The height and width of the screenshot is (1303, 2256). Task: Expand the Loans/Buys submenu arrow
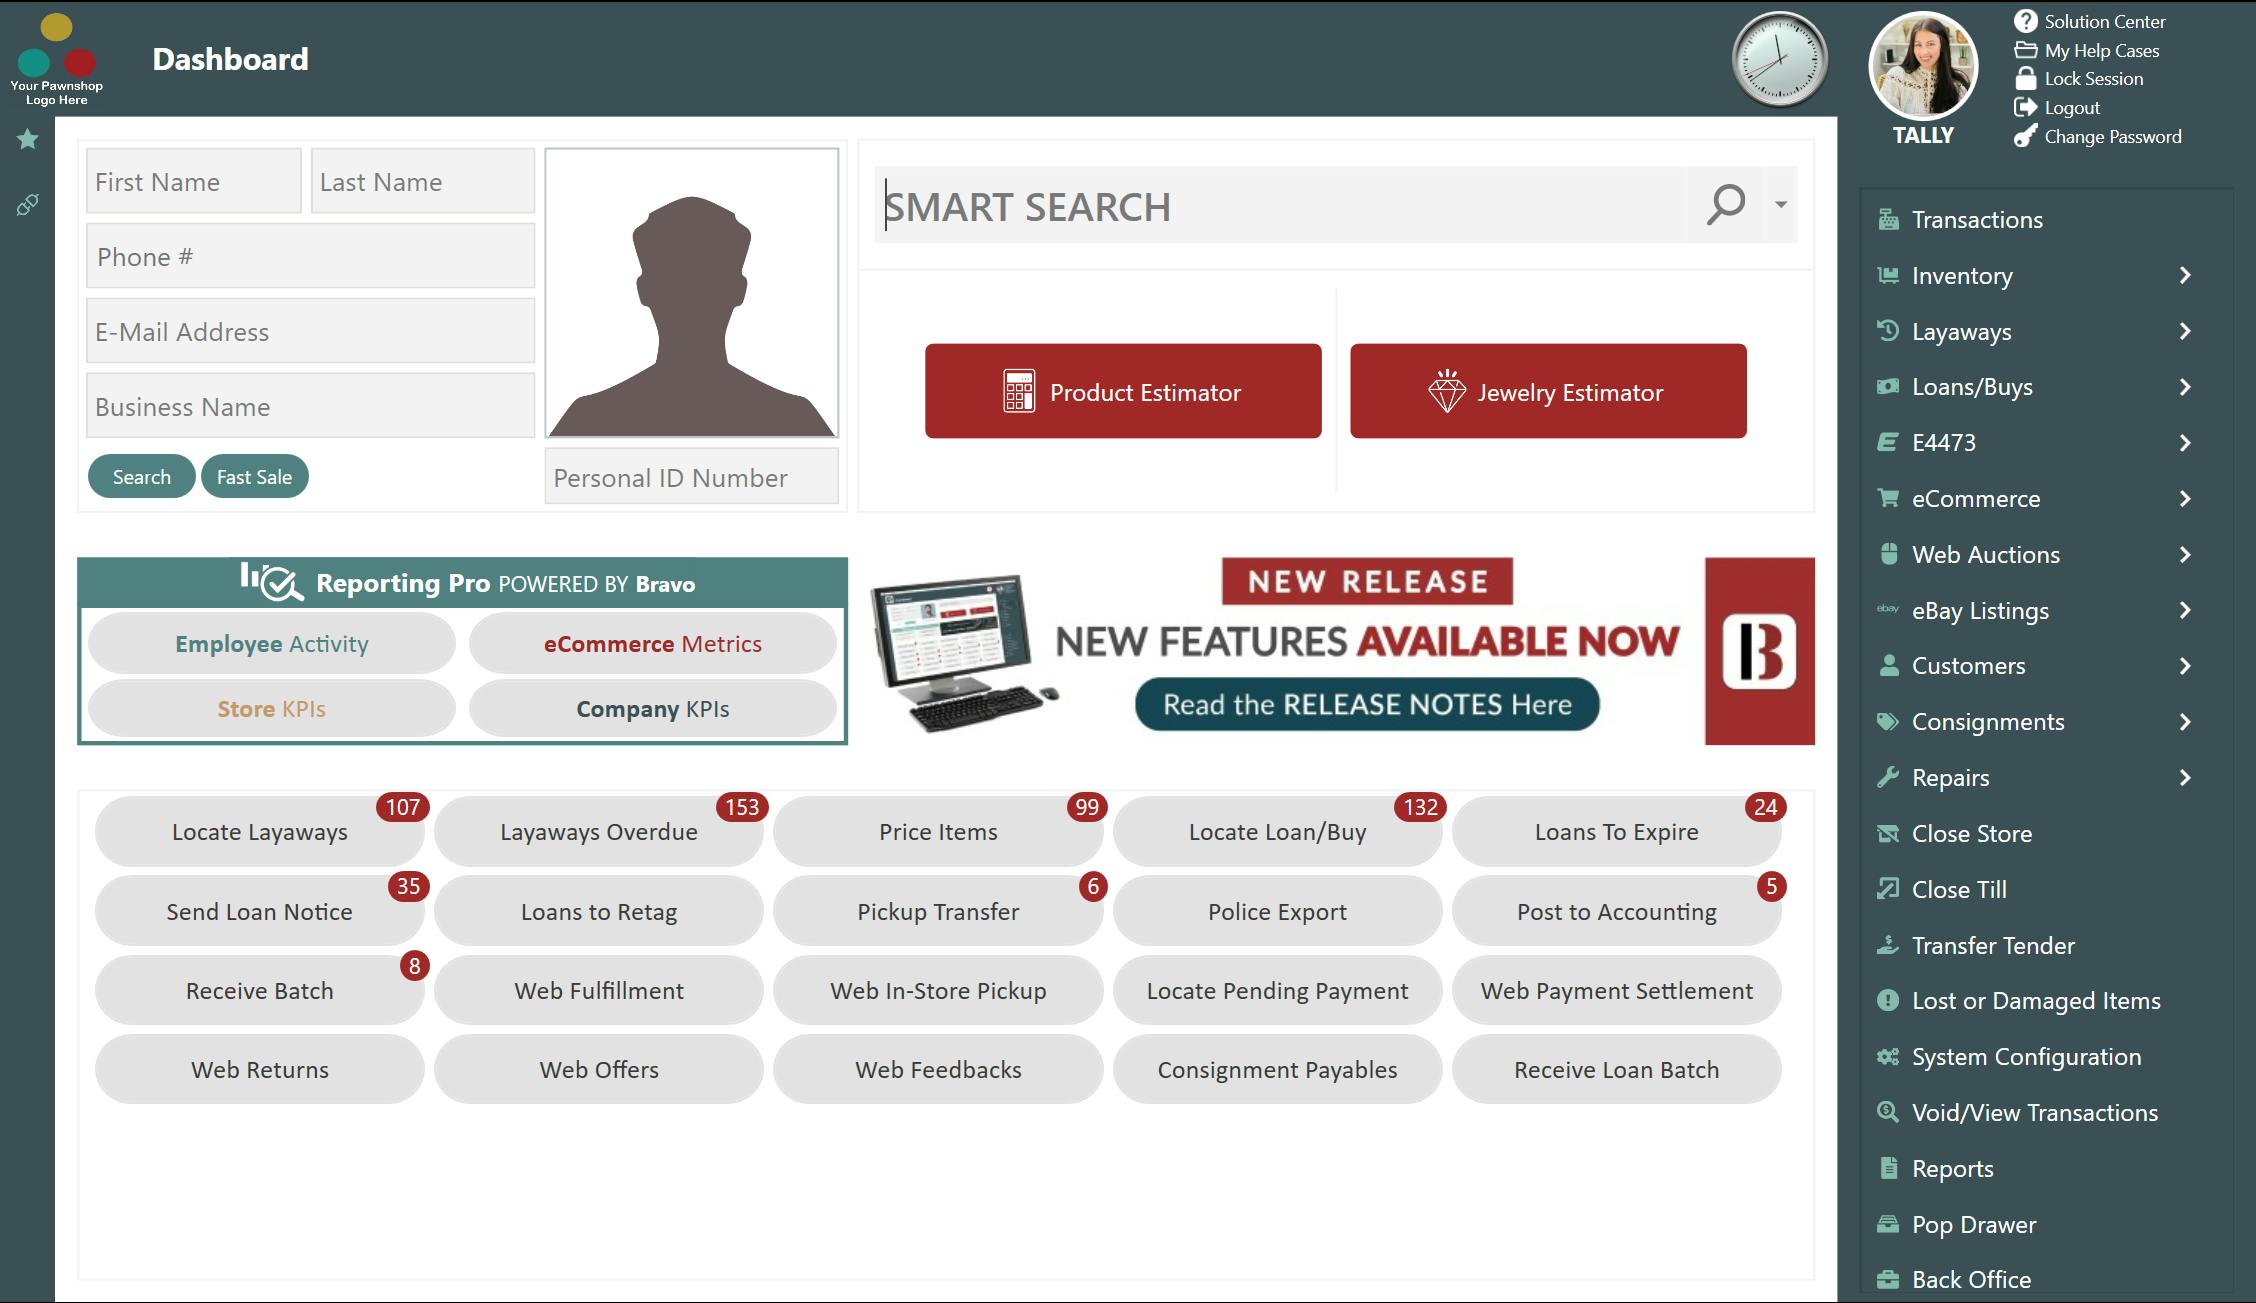[2185, 387]
